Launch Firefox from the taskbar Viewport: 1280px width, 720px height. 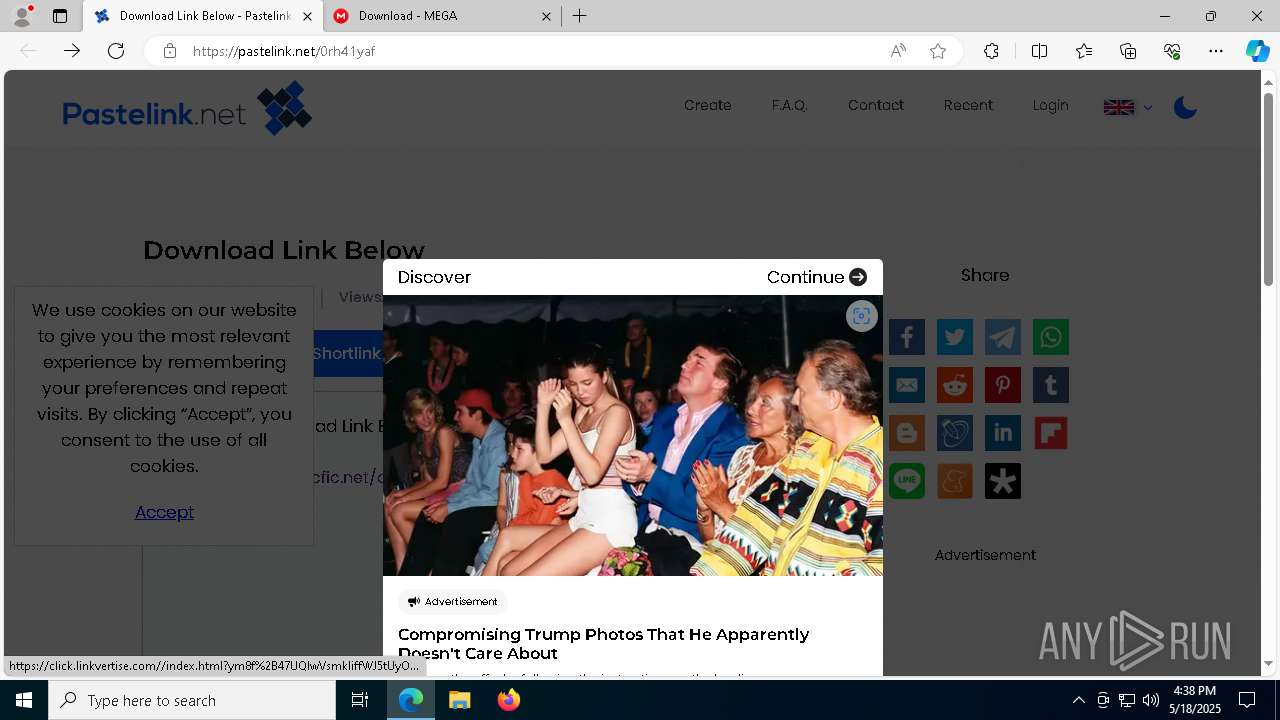pyautogui.click(x=509, y=700)
